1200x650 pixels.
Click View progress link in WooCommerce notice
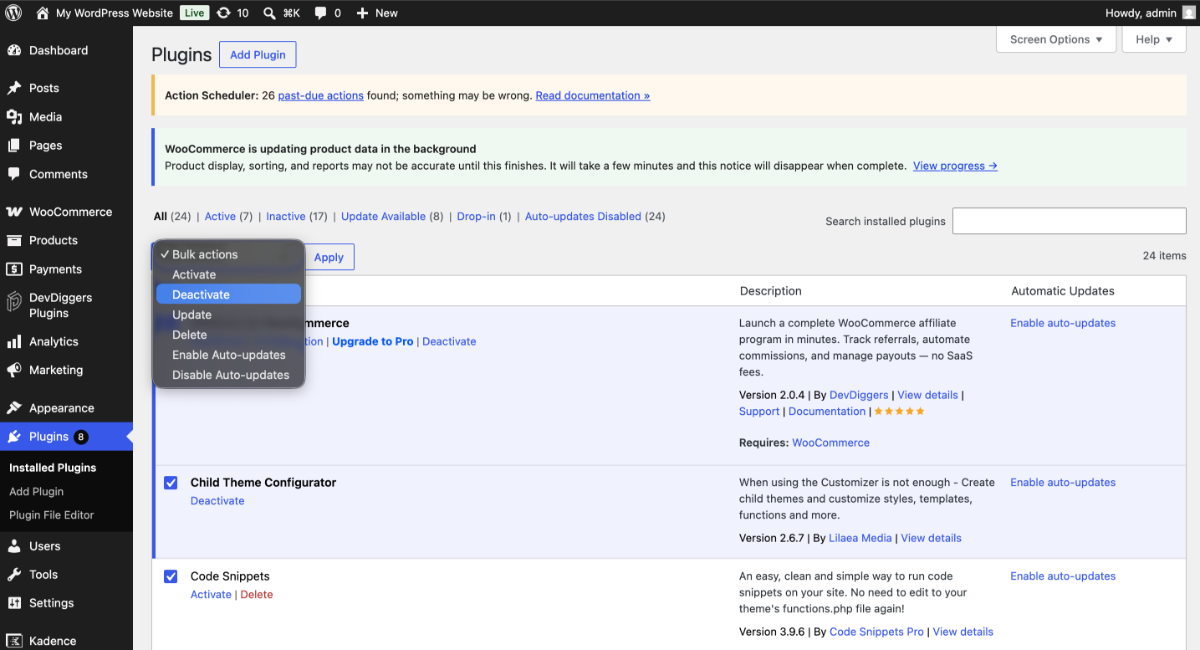pyautogui.click(x=955, y=166)
